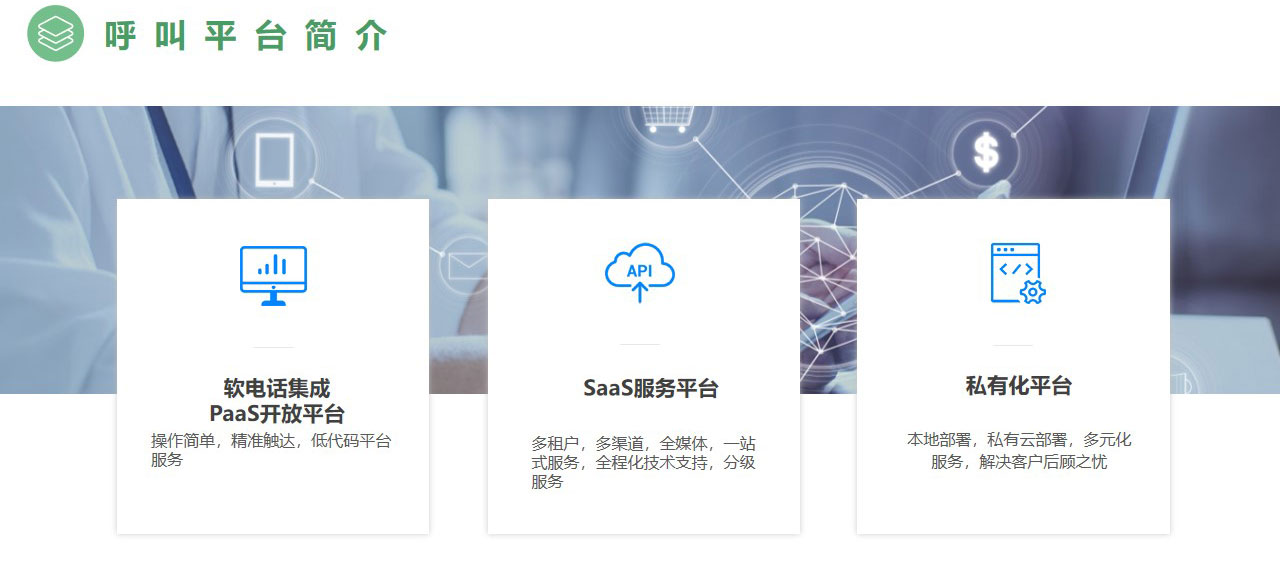Click the 呼叫平台简介 heading text
This screenshot has width=1280, height=582.
[x=246, y=36]
